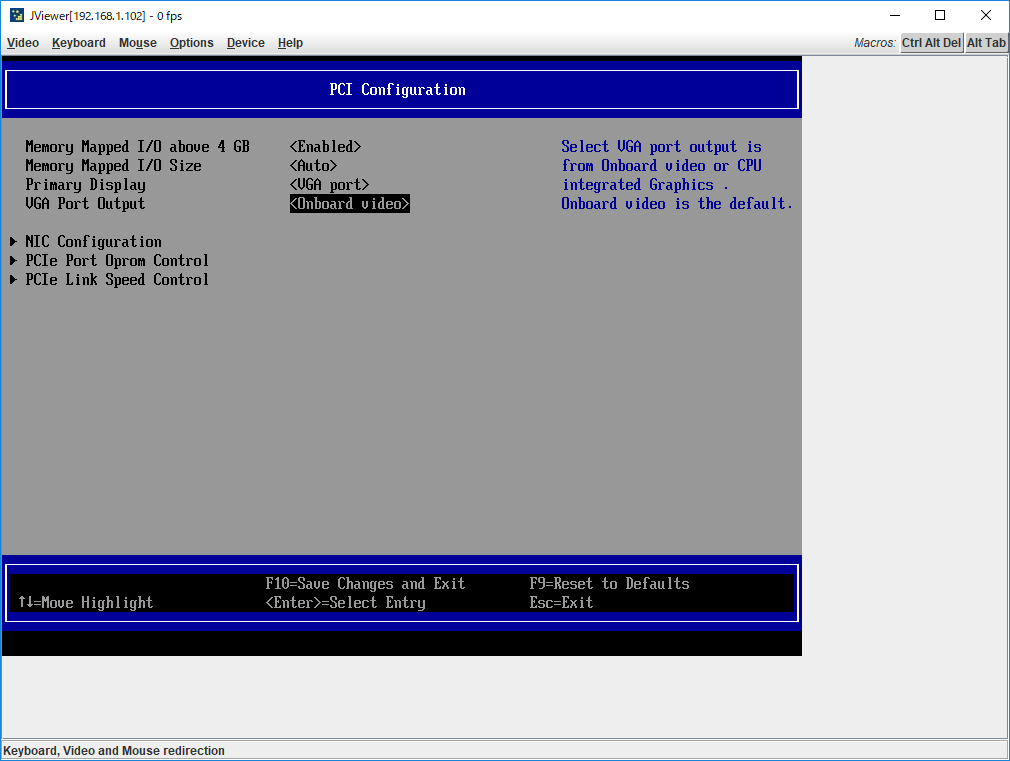This screenshot has width=1010, height=761.
Task: Open the Keyboard menu
Action: pos(79,43)
